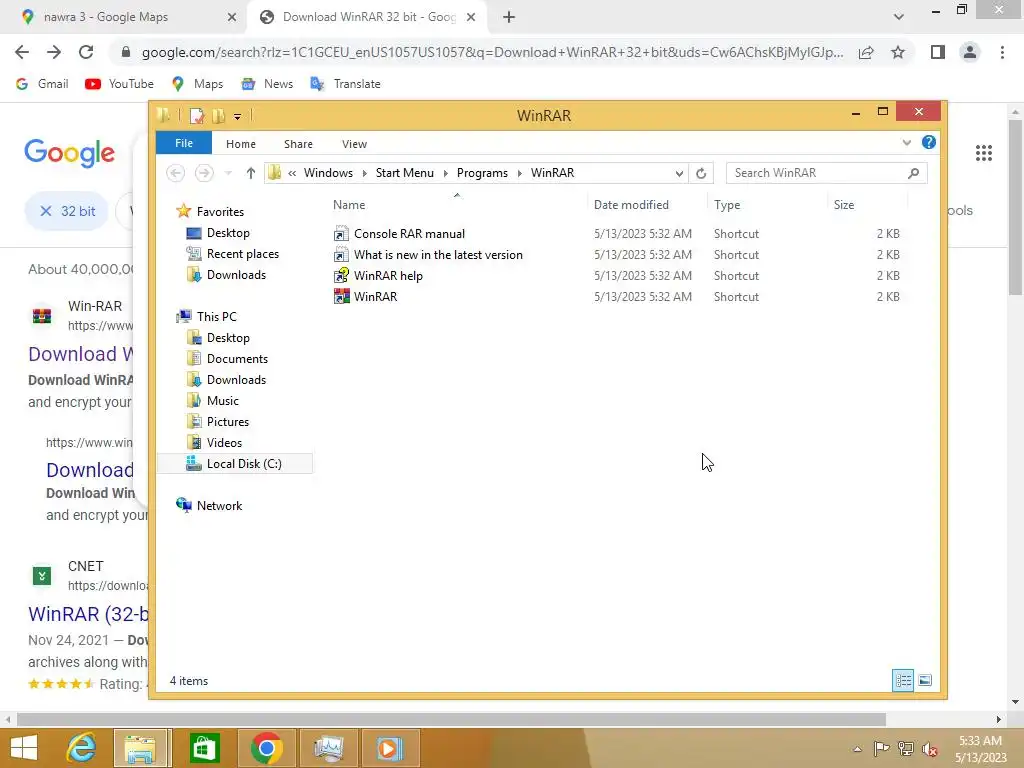
Task: Reload the Chrome page
Action: pos(86,52)
